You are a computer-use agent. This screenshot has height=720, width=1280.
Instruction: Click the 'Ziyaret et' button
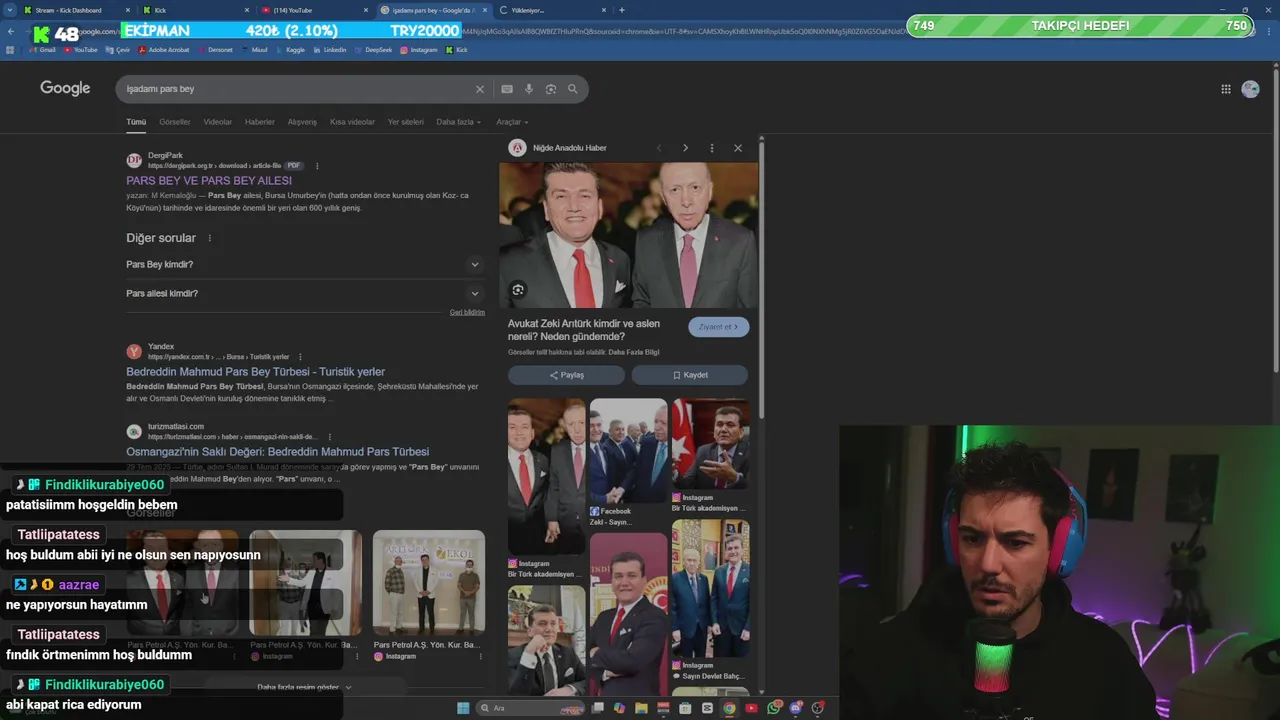pyautogui.click(x=718, y=327)
